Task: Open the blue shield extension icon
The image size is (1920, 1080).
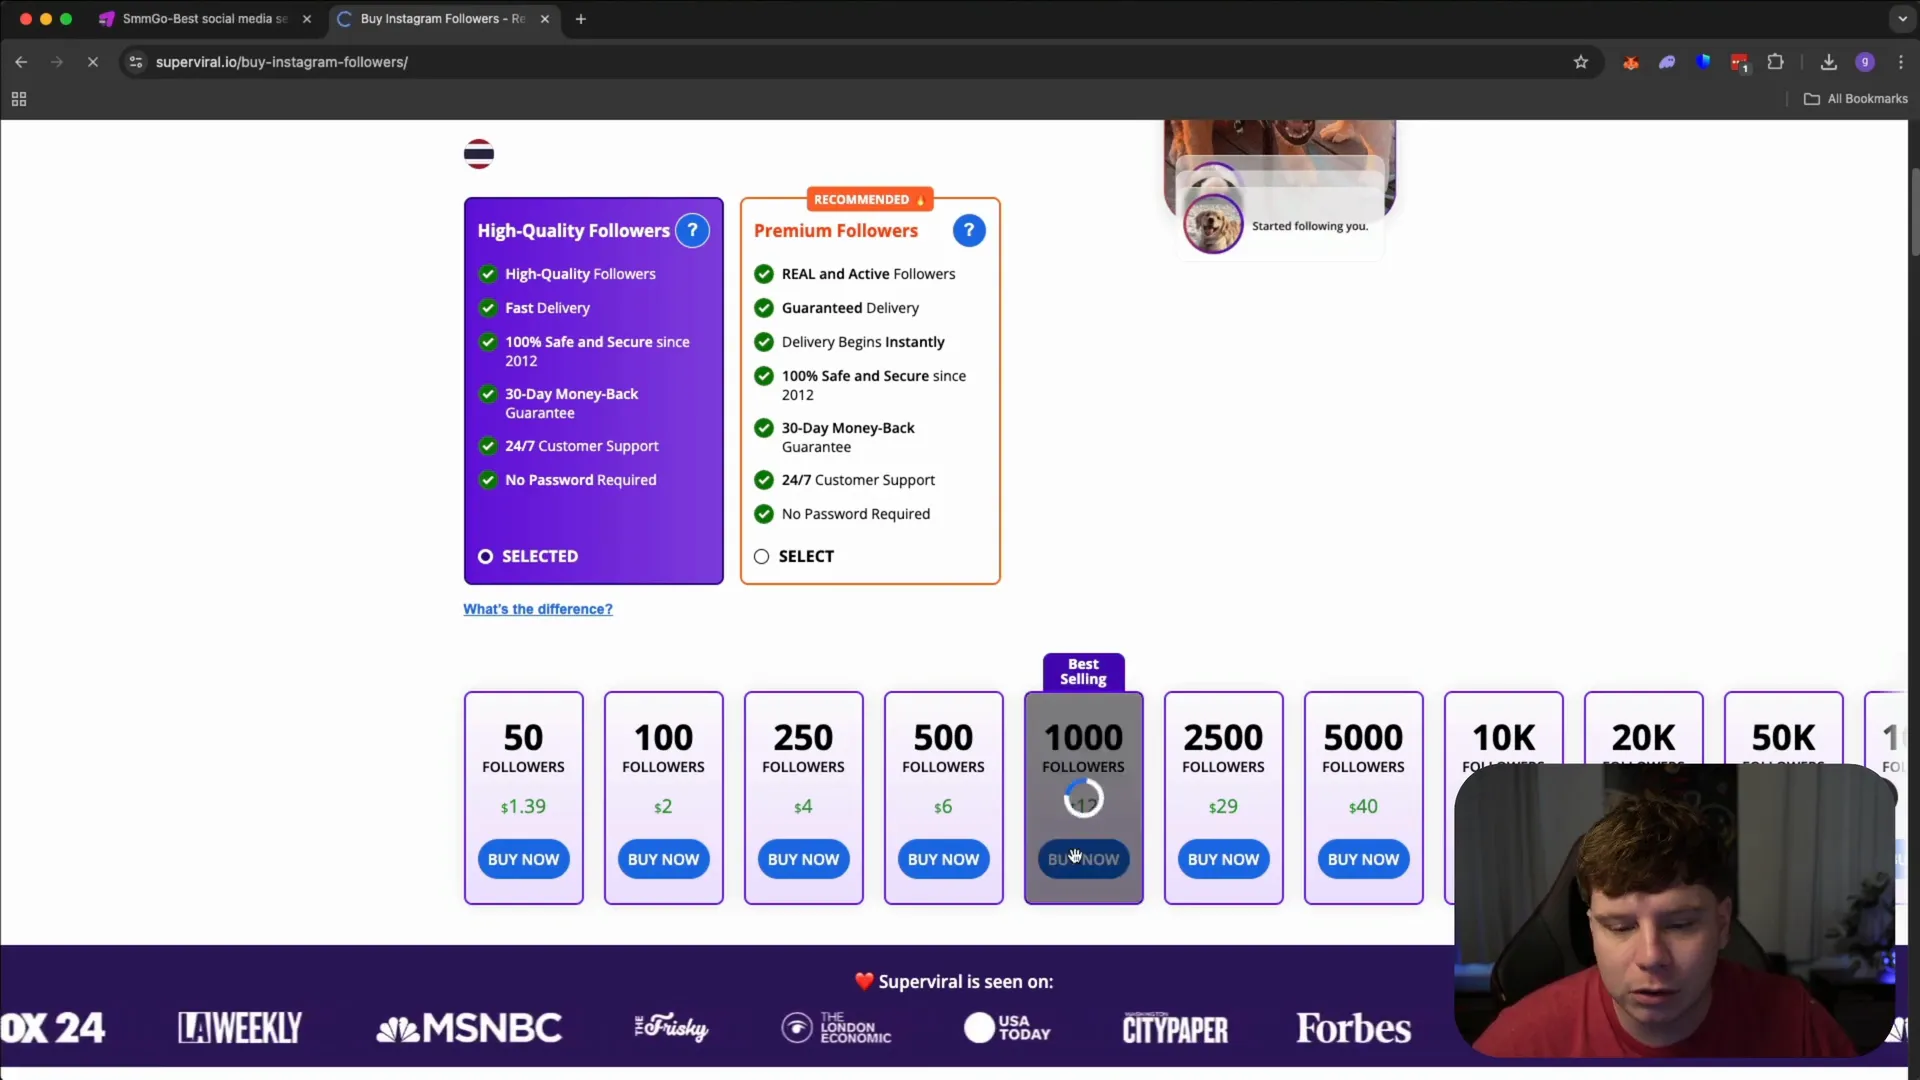Action: point(1703,62)
